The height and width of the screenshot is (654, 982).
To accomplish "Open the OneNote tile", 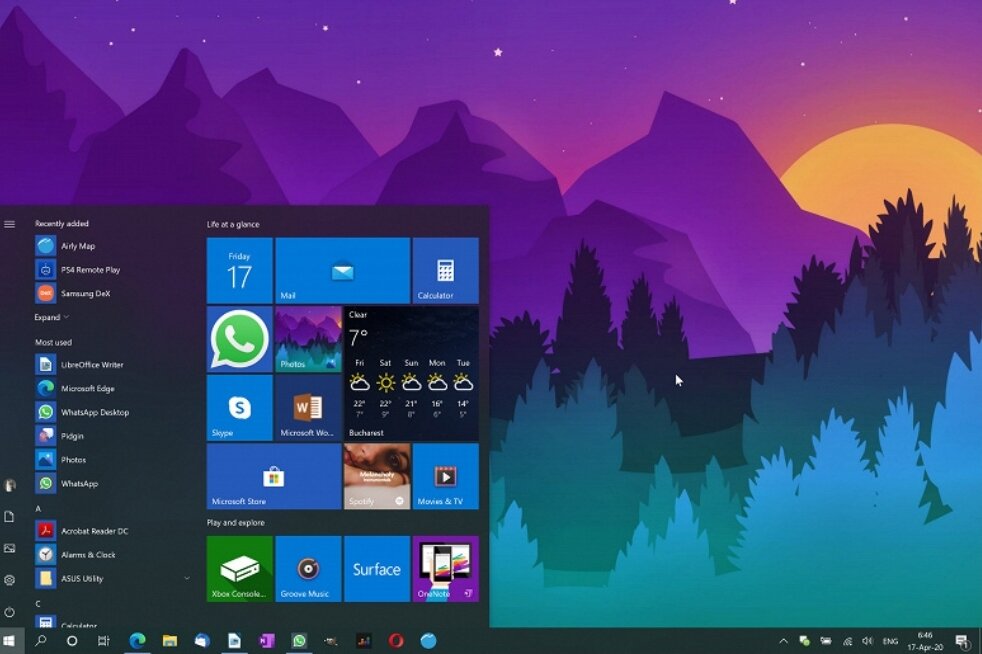I will pyautogui.click(x=445, y=569).
